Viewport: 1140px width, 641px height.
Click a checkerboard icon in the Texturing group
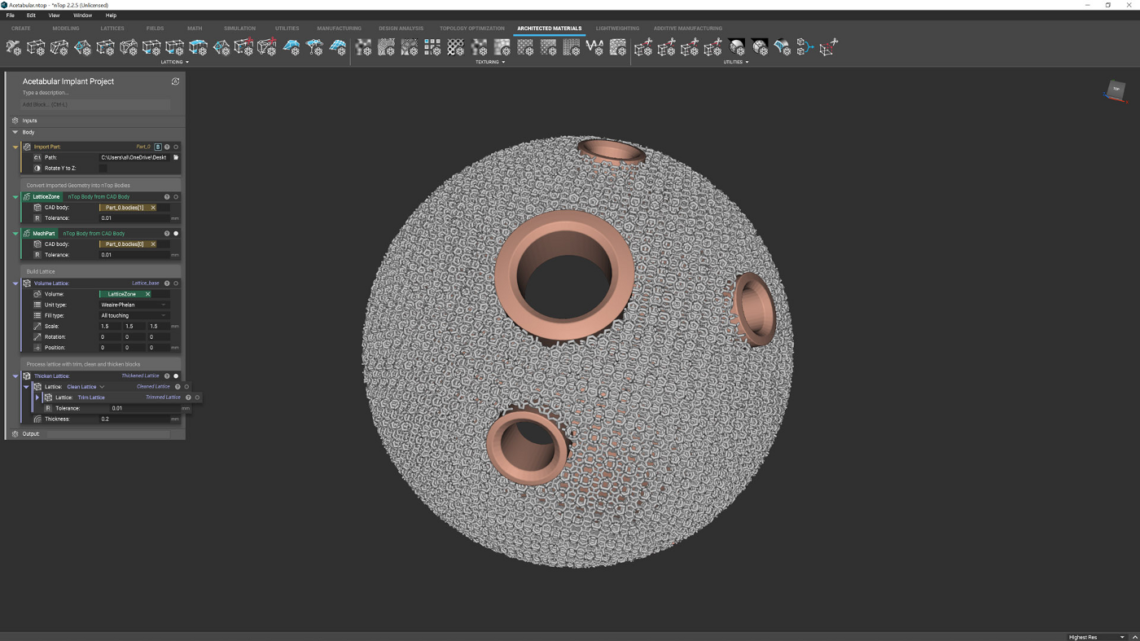click(x=433, y=45)
